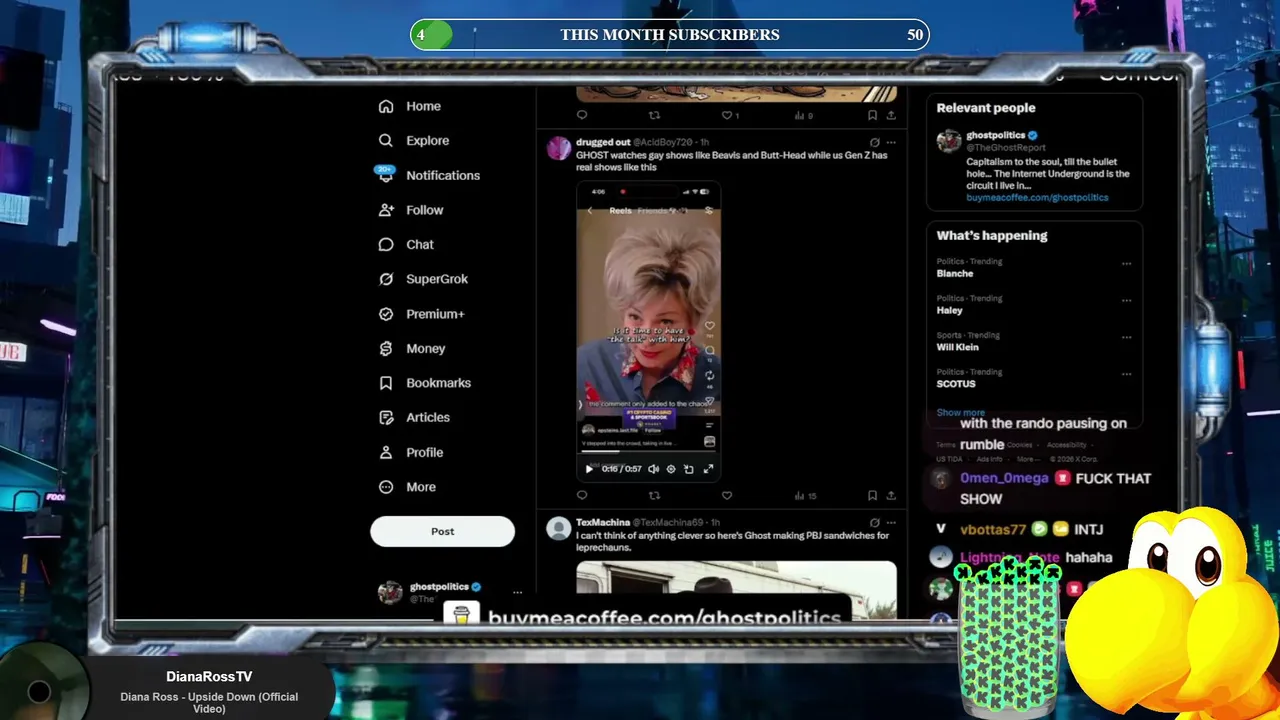Click Grok icon on TexMachina post
The height and width of the screenshot is (720, 1280).
pos(874,523)
